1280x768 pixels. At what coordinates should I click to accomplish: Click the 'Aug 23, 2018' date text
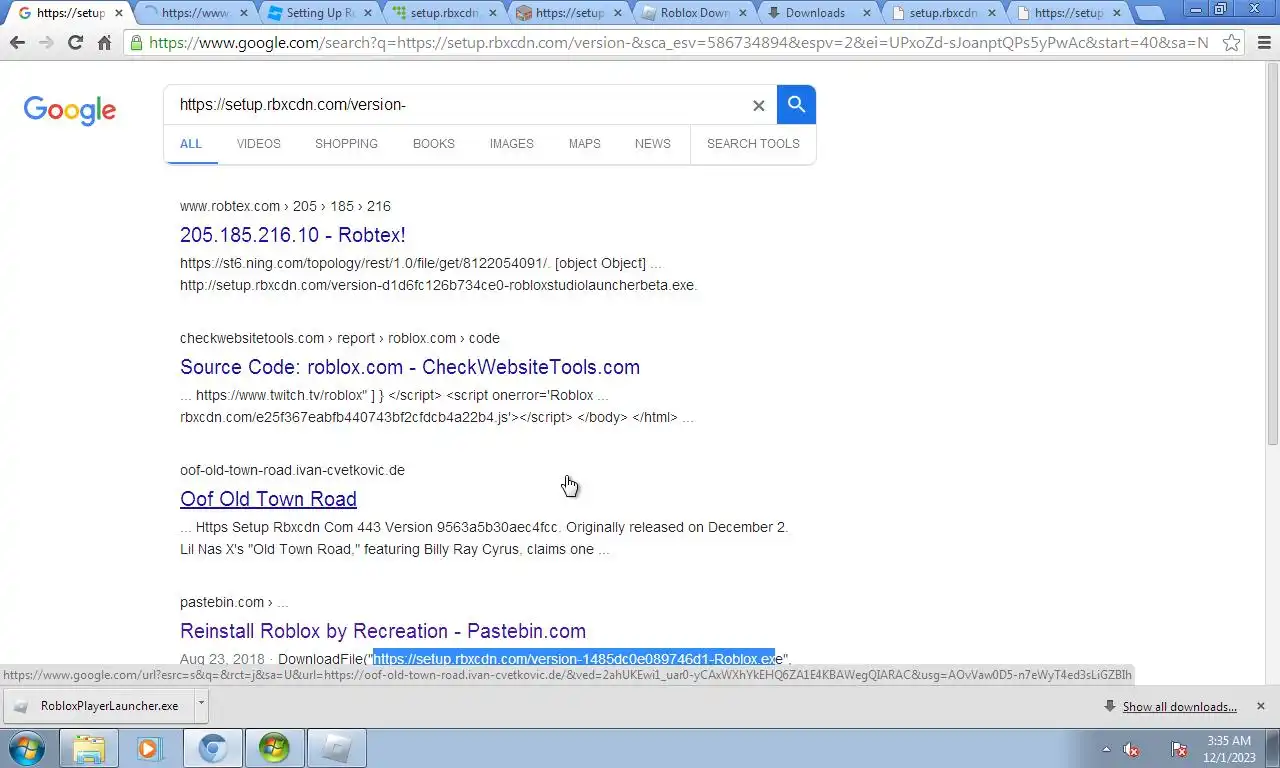pos(222,659)
